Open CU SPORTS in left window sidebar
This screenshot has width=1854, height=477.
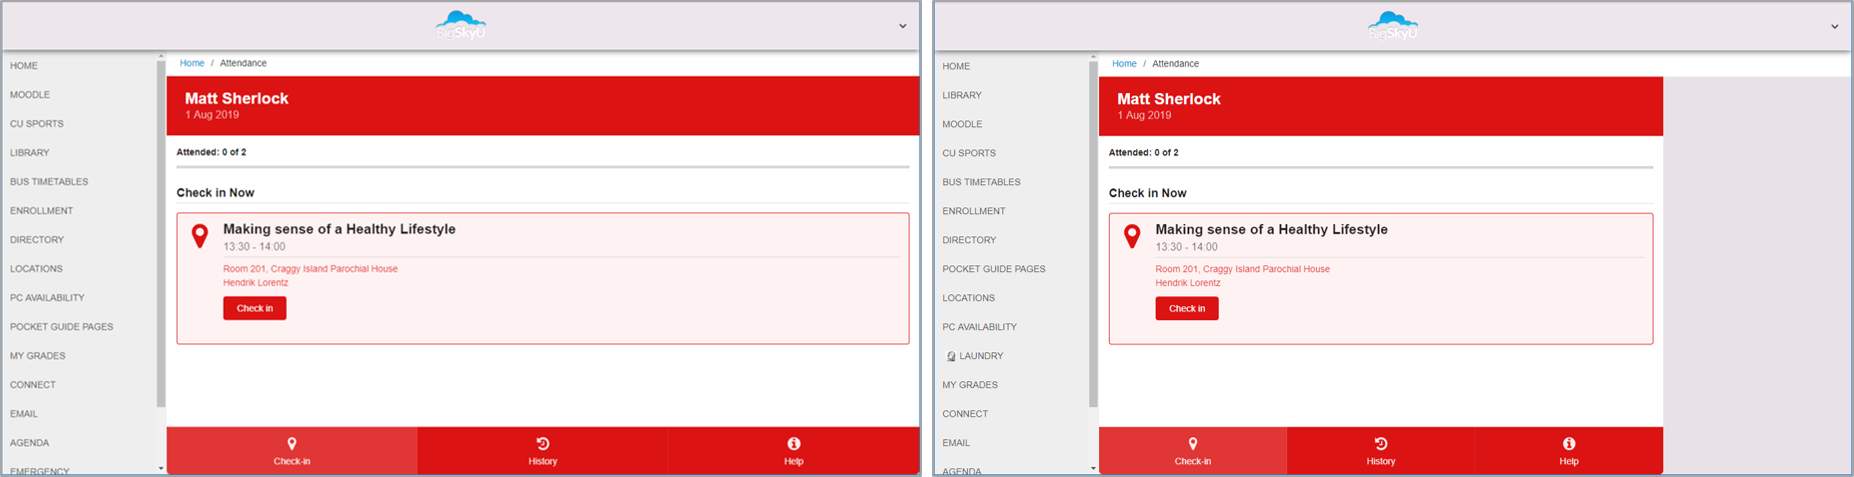pyautogui.click(x=37, y=124)
